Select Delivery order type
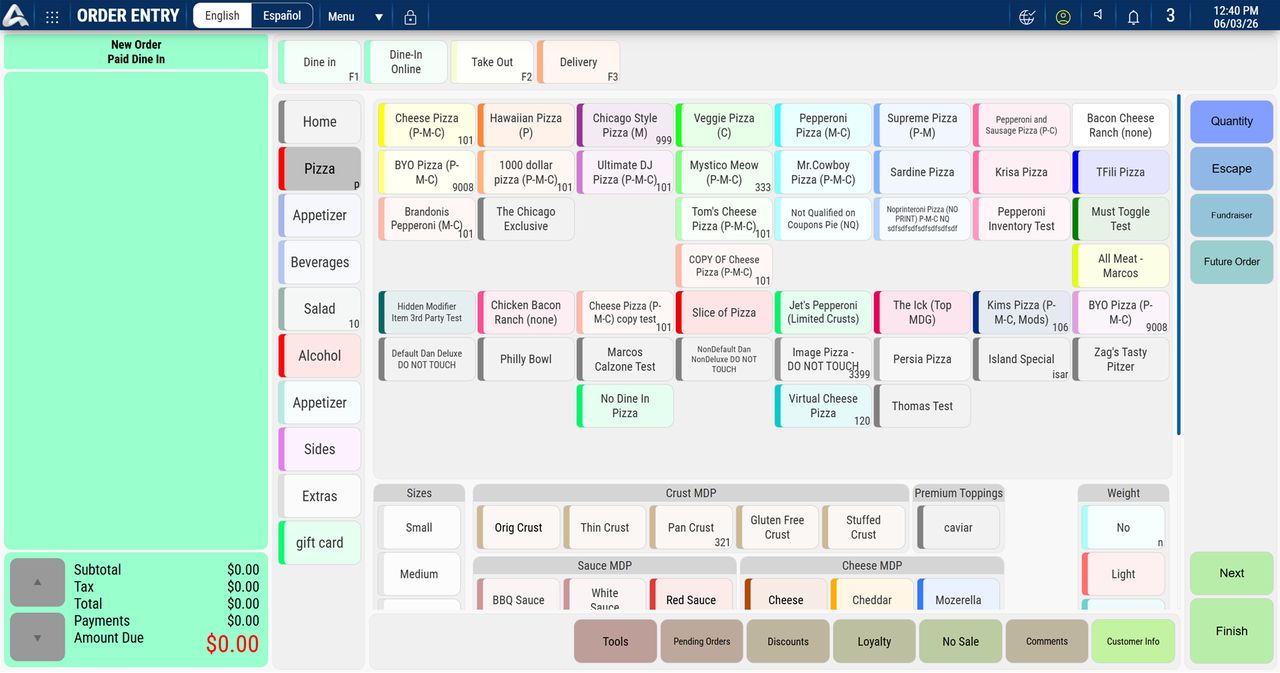This screenshot has width=1280, height=673. 578,62
